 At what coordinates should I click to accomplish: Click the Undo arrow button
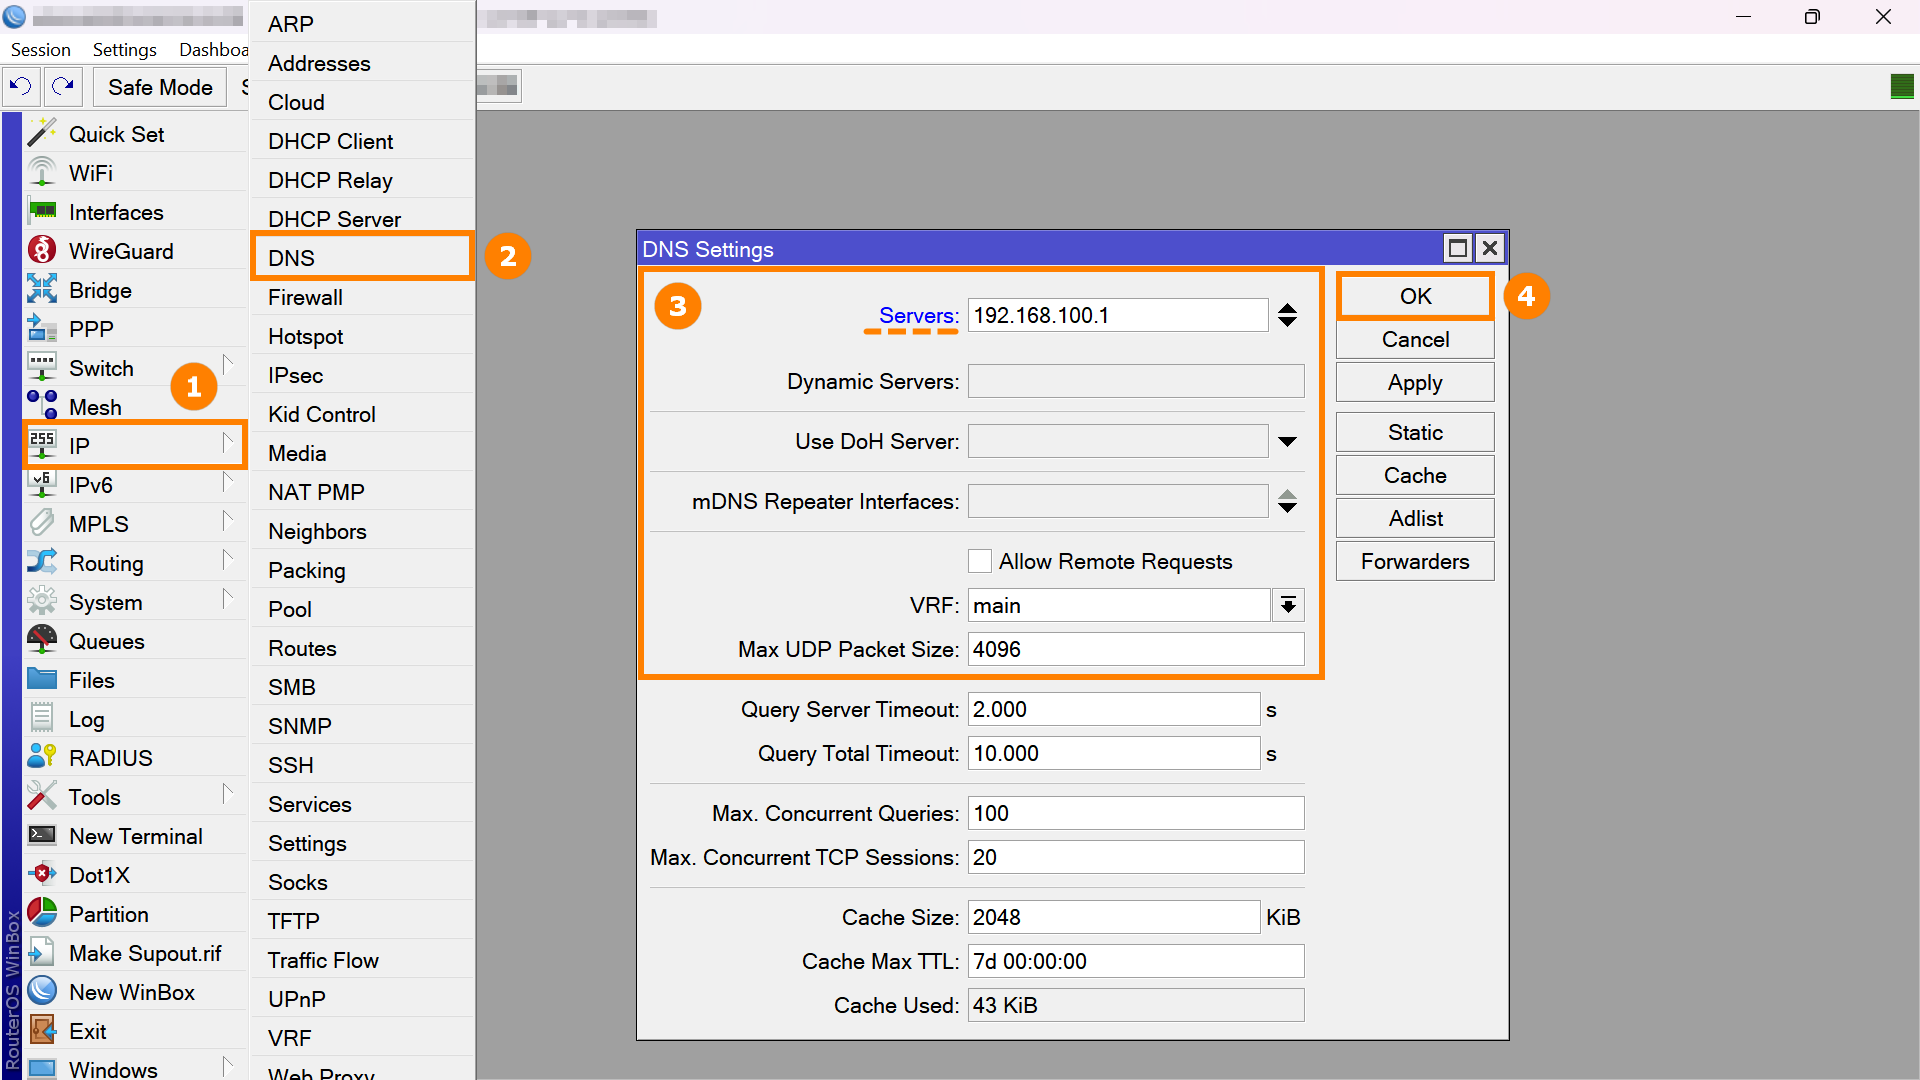pyautogui.click(x=21, y=87)
